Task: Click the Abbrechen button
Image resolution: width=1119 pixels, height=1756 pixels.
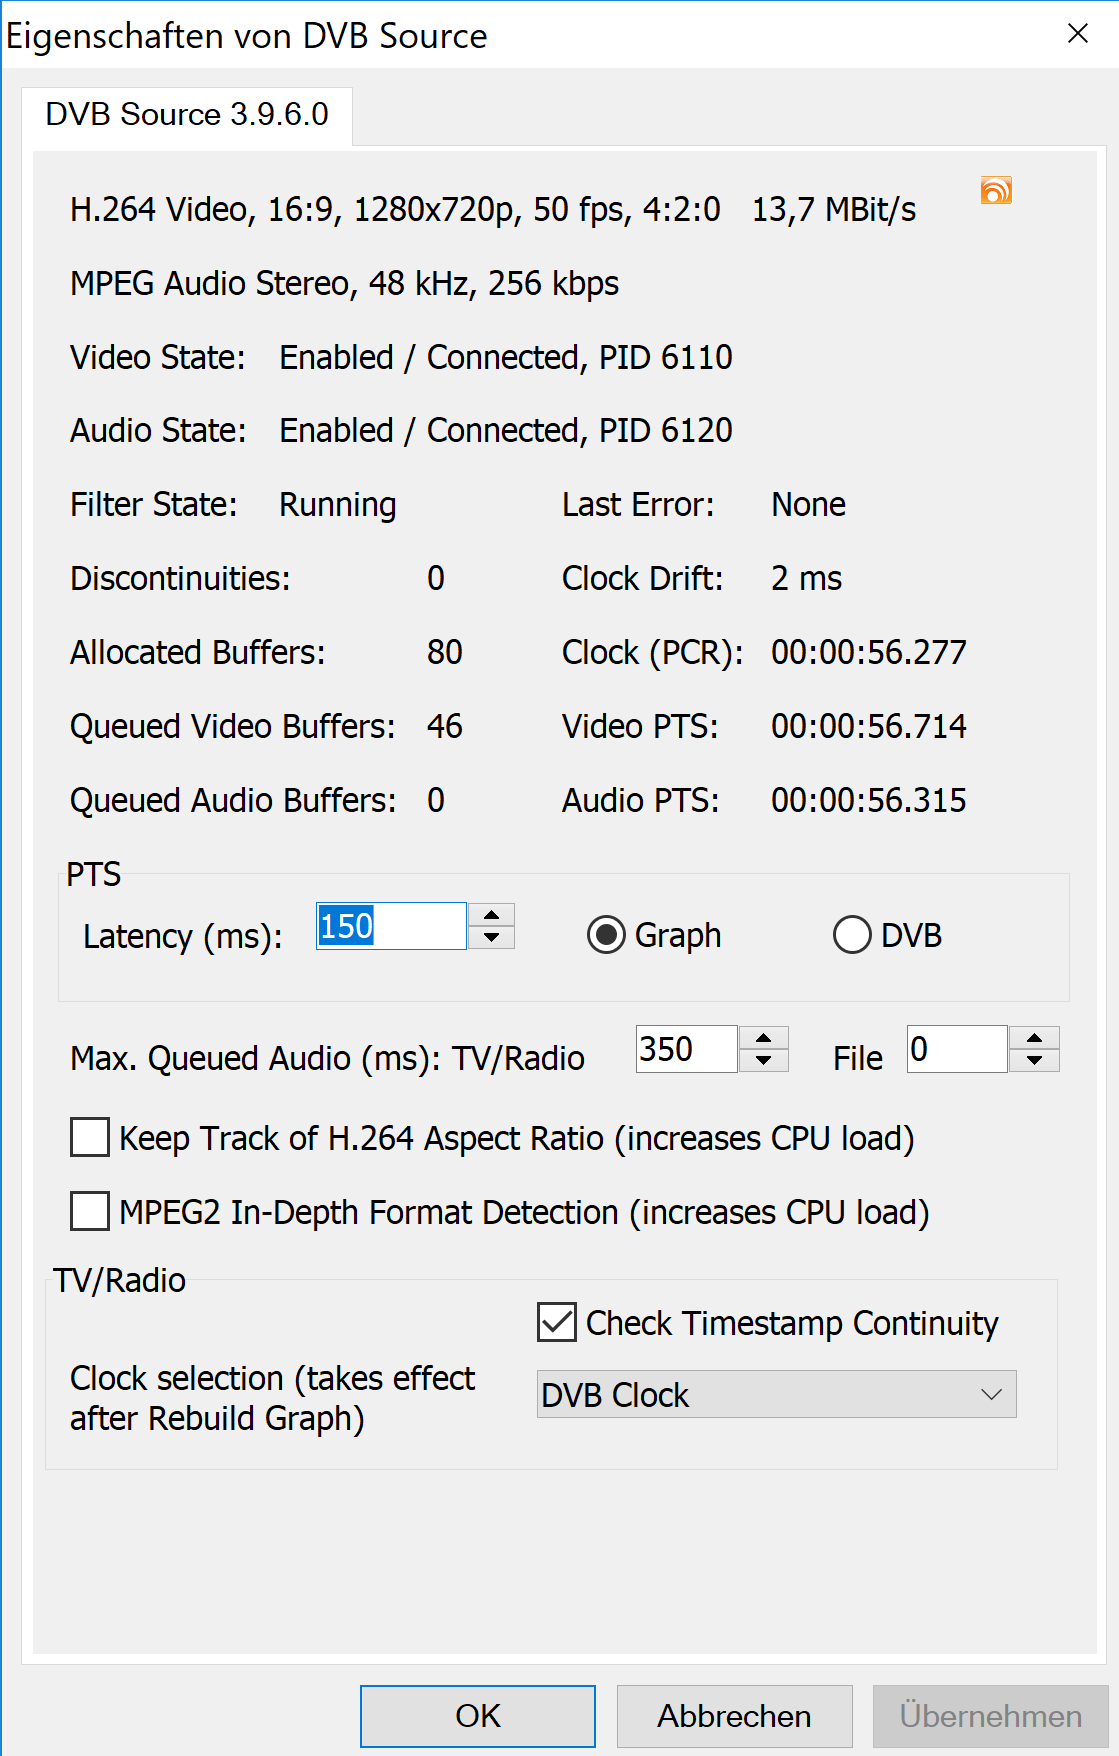Action: pos(734,1716)
